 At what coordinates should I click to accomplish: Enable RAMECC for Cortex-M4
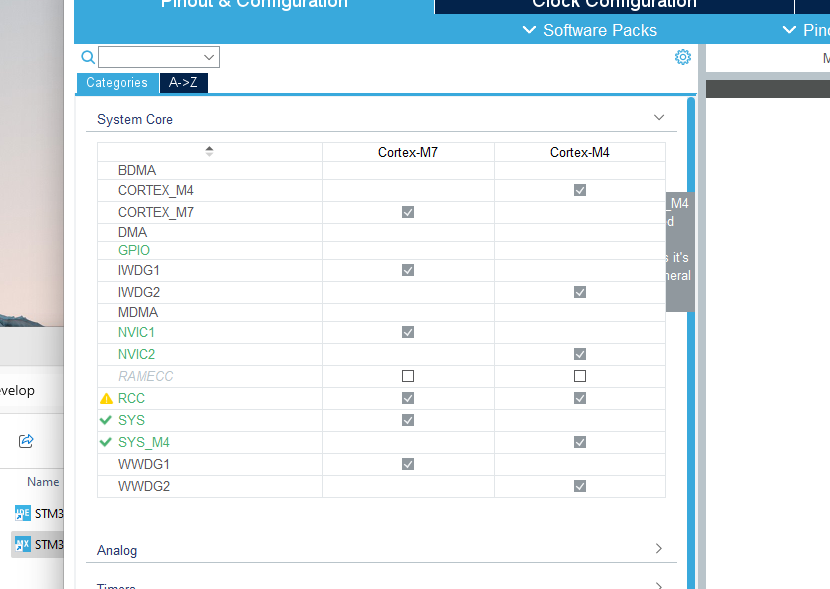pos(580,376)
